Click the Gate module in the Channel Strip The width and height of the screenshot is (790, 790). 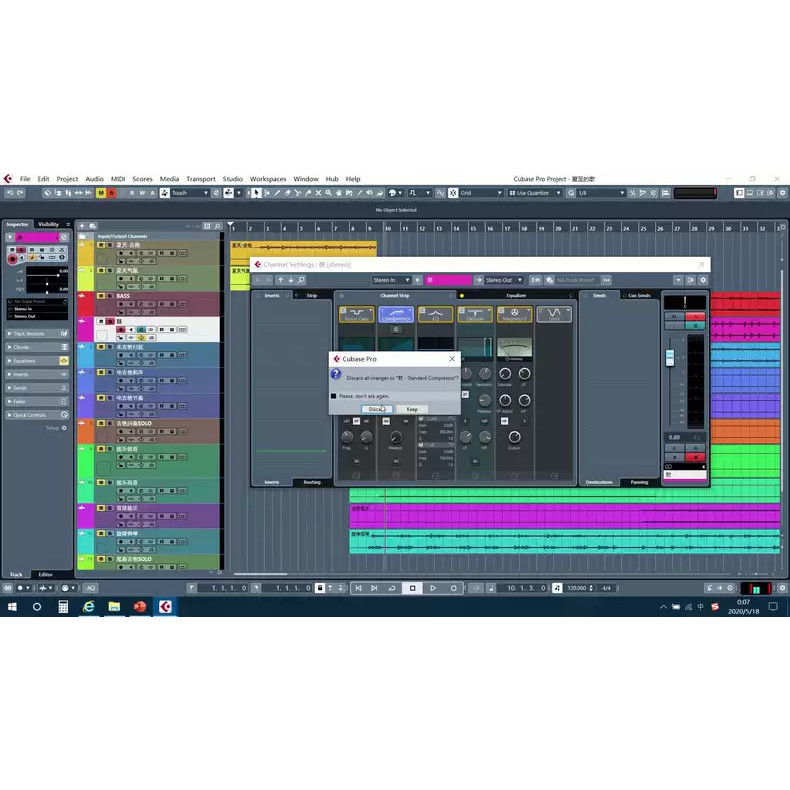357,314
